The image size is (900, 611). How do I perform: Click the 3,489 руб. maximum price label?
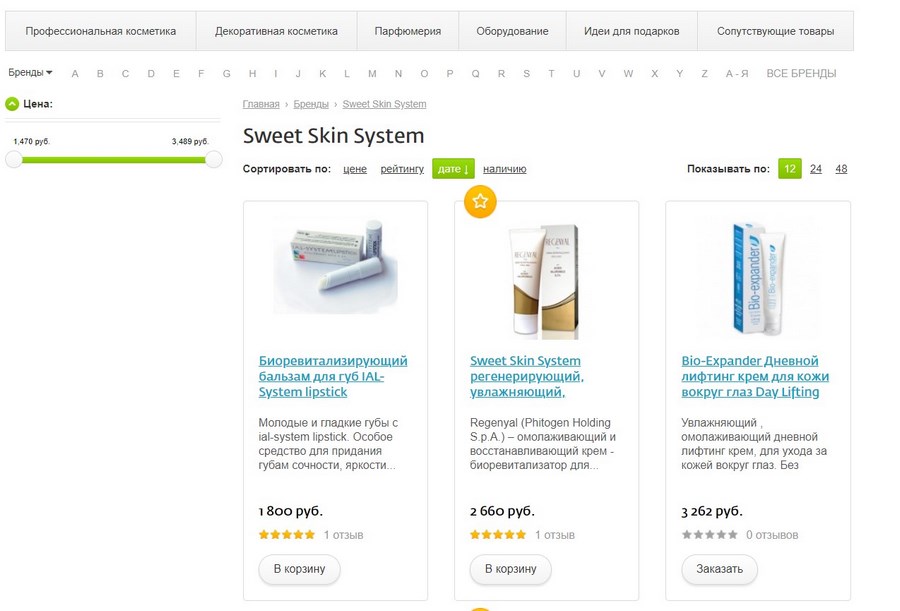pos(190,141)
